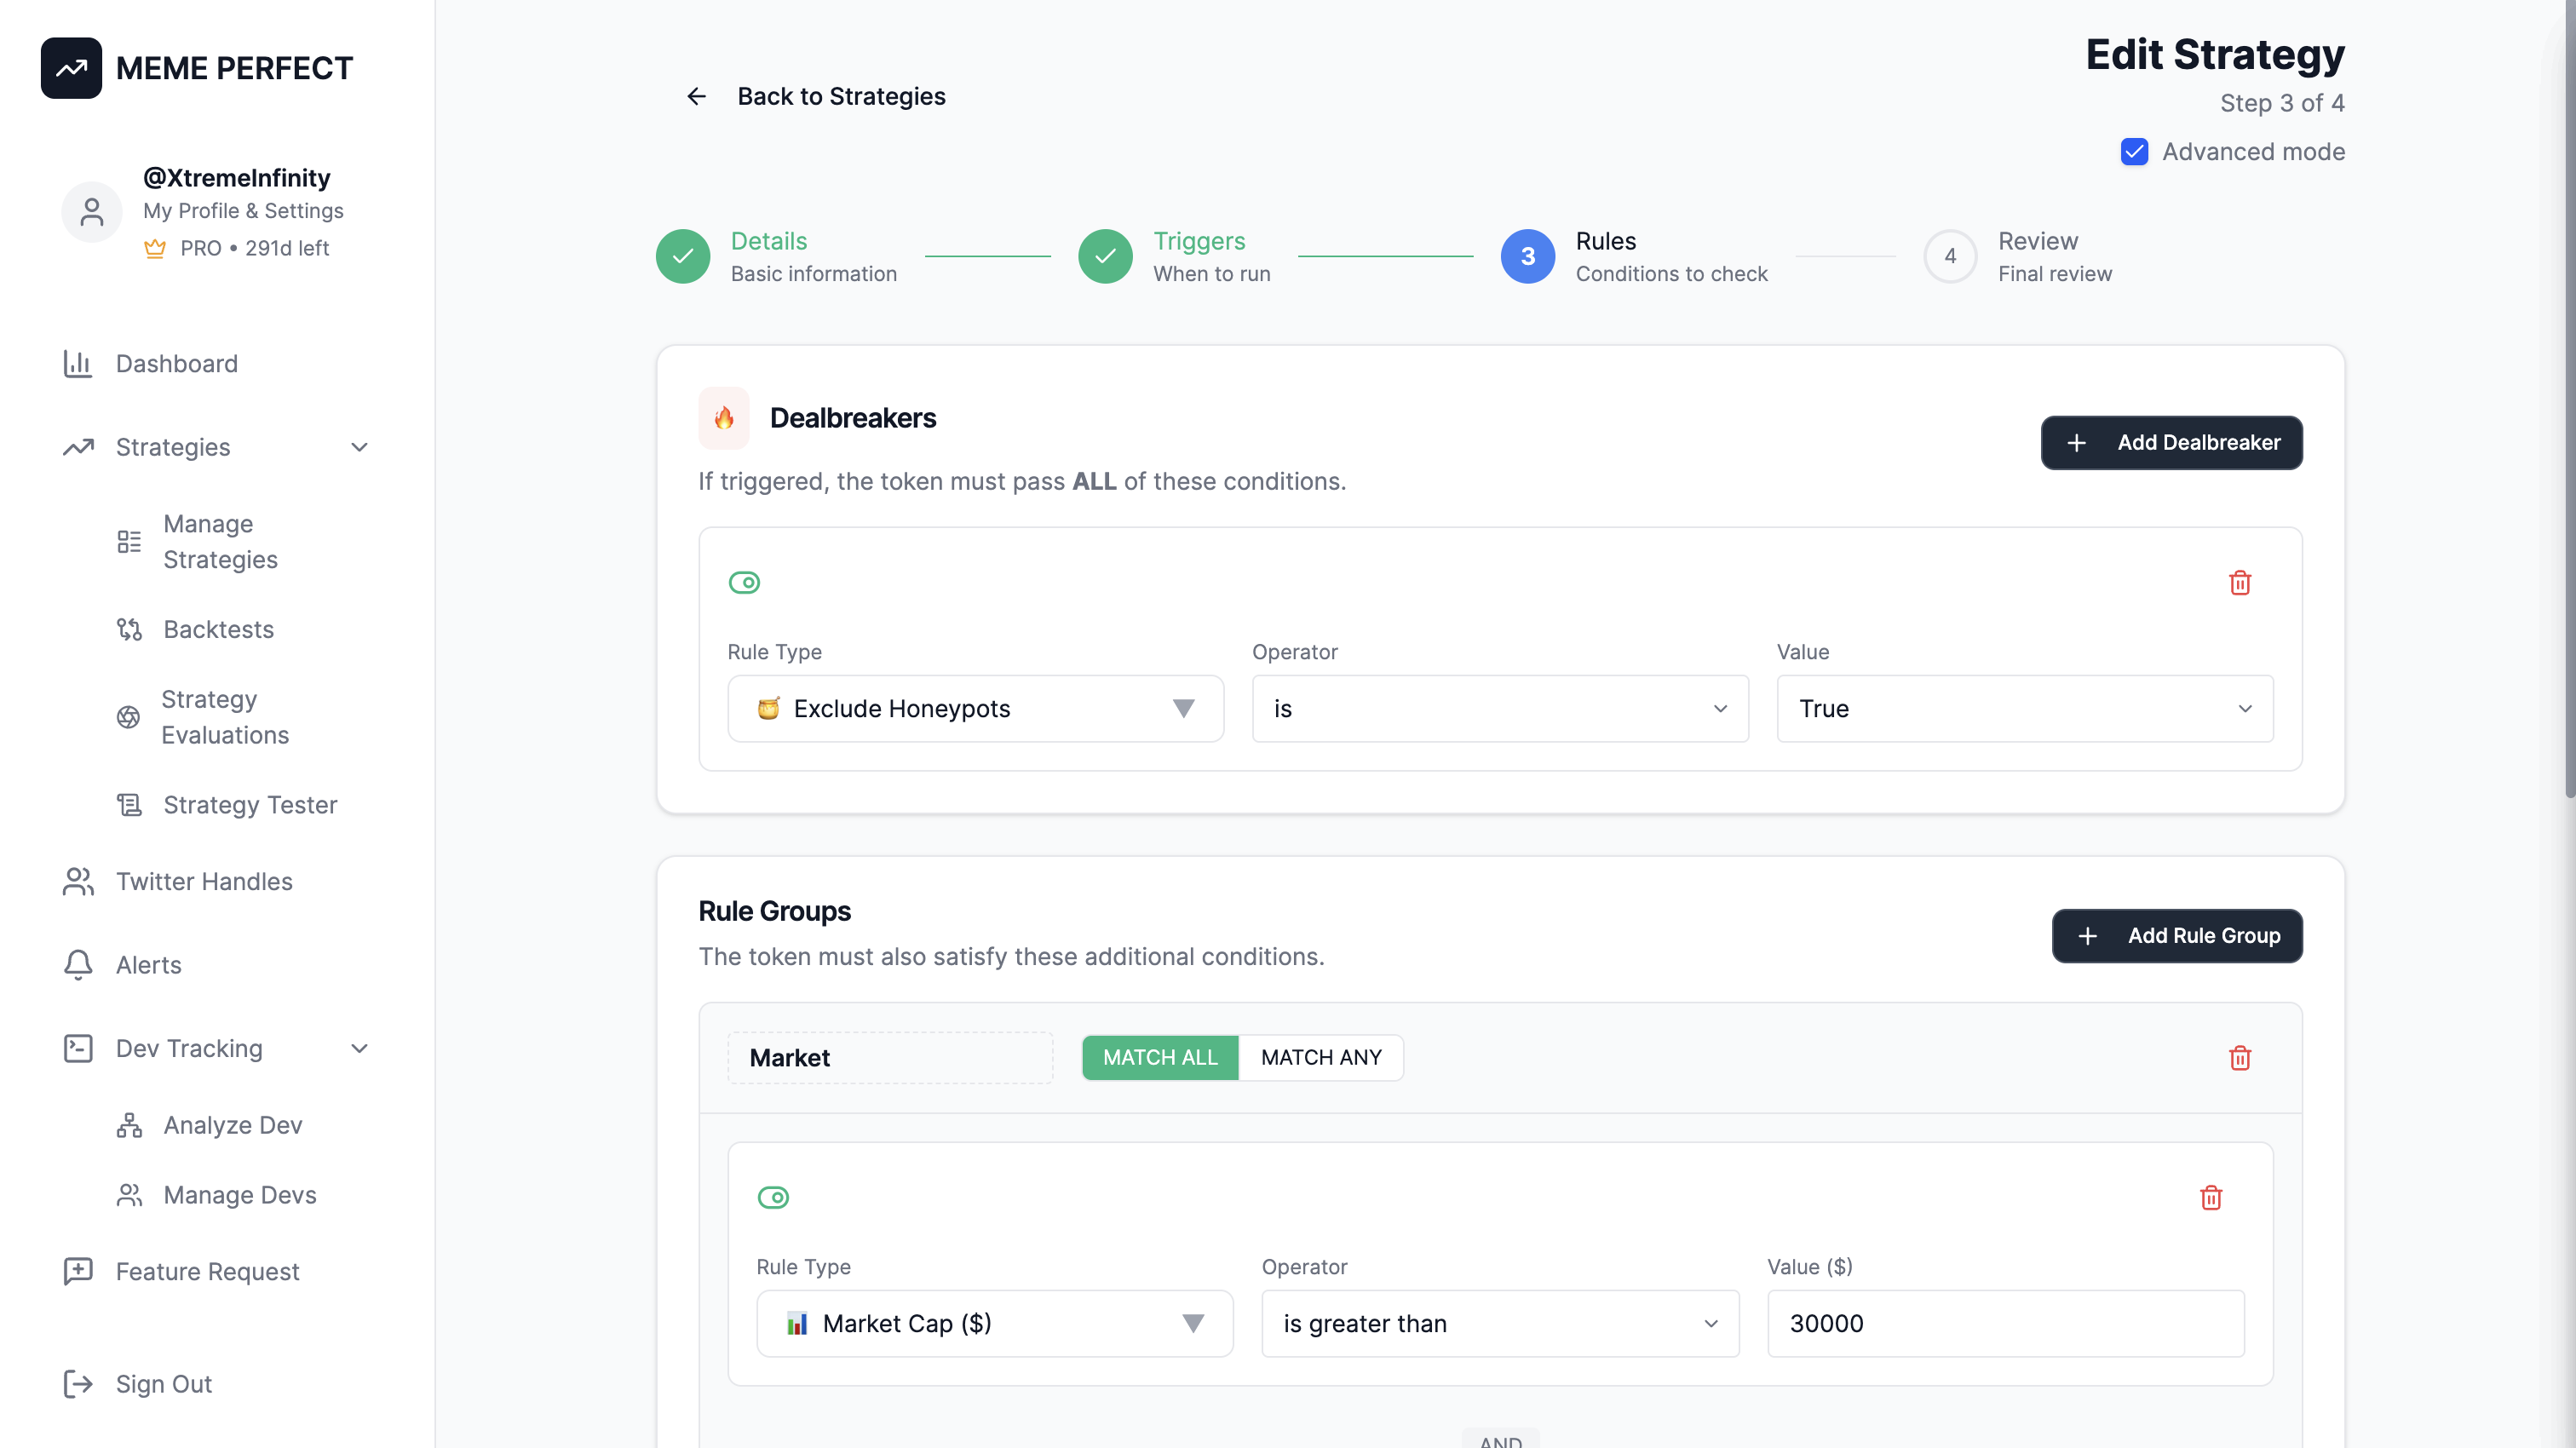
Task: Select the Backtests icon in the sidebar
Action: 129,629
